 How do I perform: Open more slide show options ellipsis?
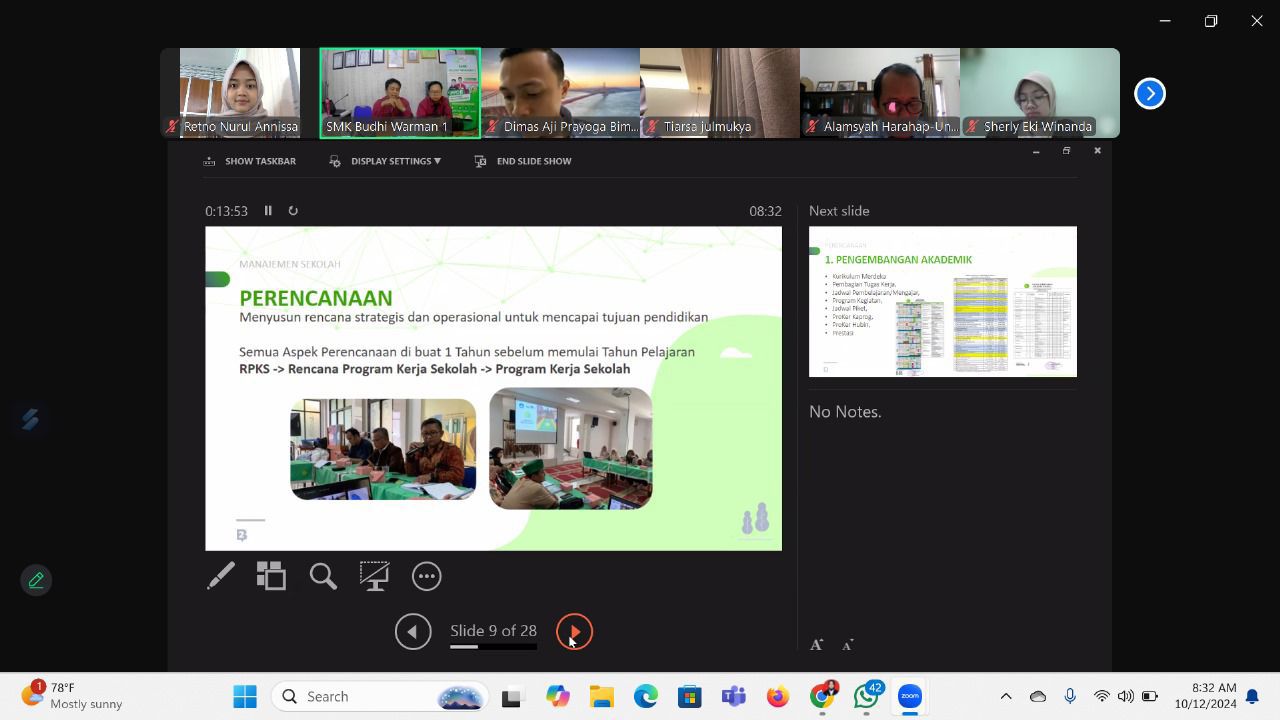[x=427, y=575]
